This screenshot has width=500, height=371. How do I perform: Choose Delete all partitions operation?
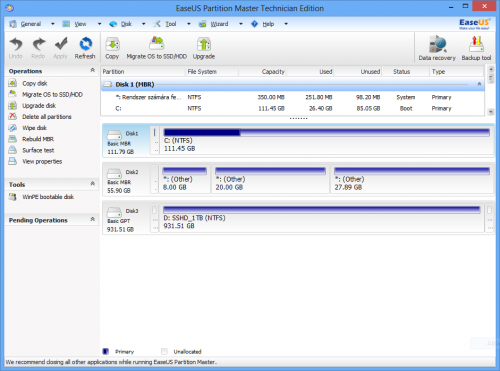click(47, 117)
